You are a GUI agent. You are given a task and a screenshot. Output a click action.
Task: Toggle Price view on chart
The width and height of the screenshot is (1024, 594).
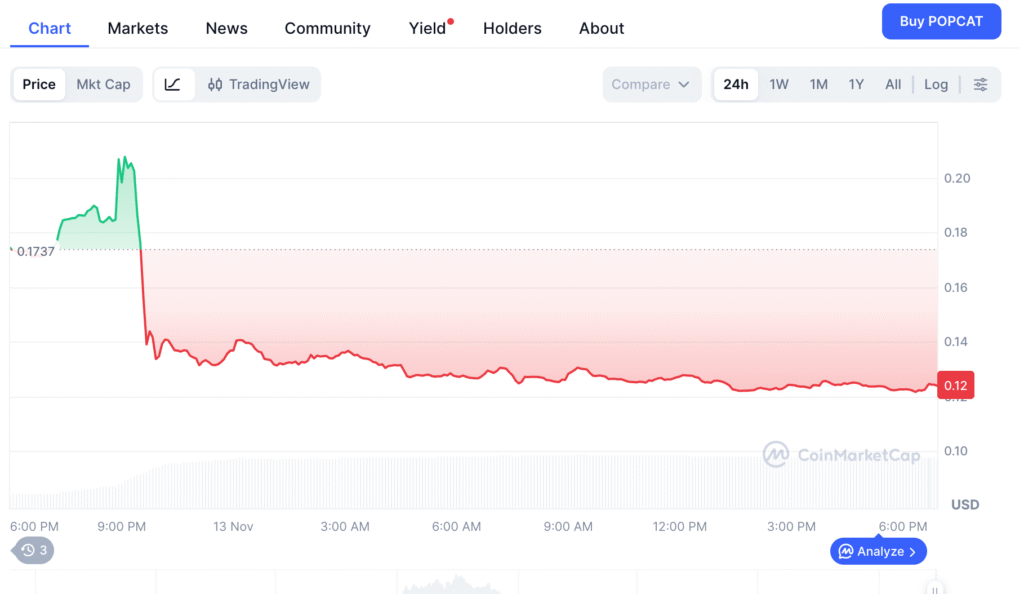click(39, 85)
